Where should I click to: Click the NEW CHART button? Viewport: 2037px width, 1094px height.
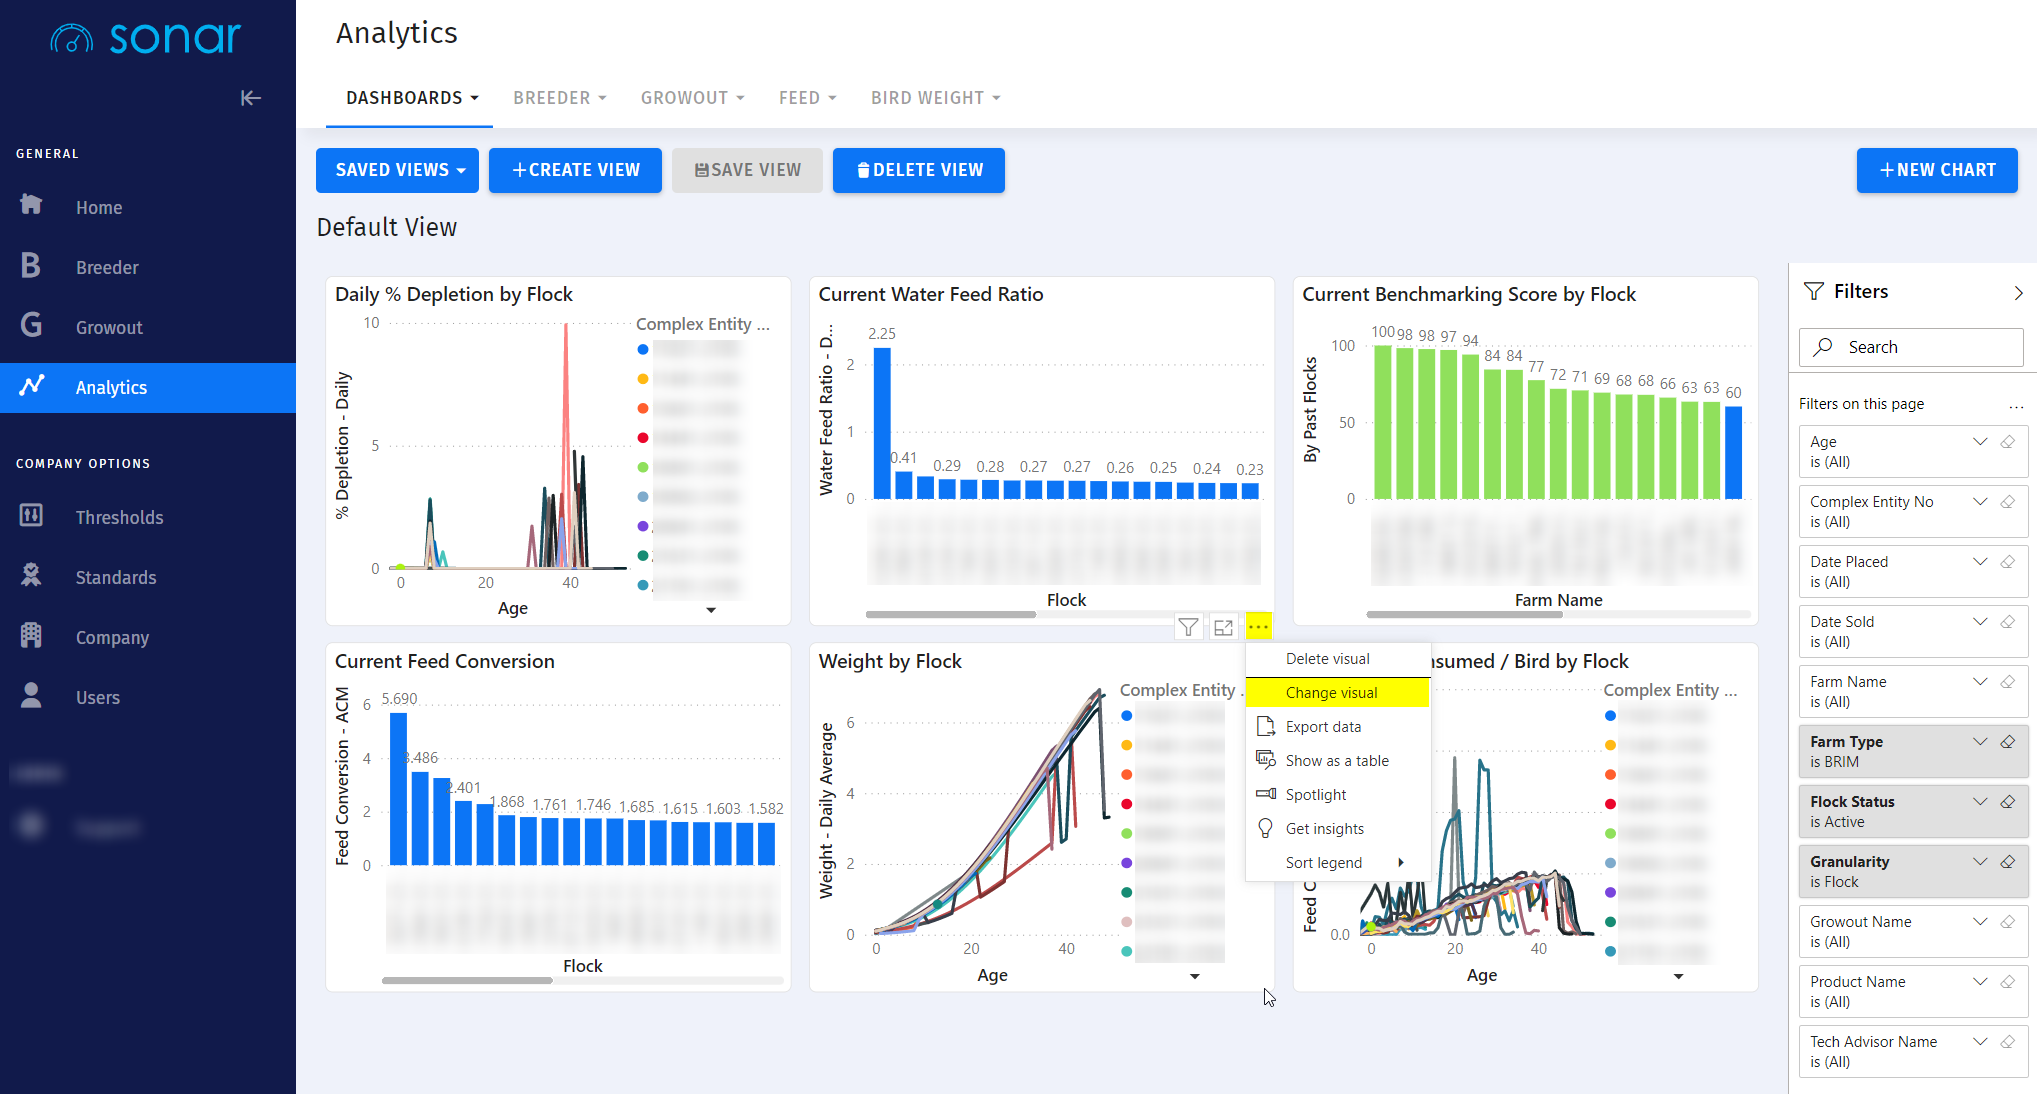point(1937,170)
